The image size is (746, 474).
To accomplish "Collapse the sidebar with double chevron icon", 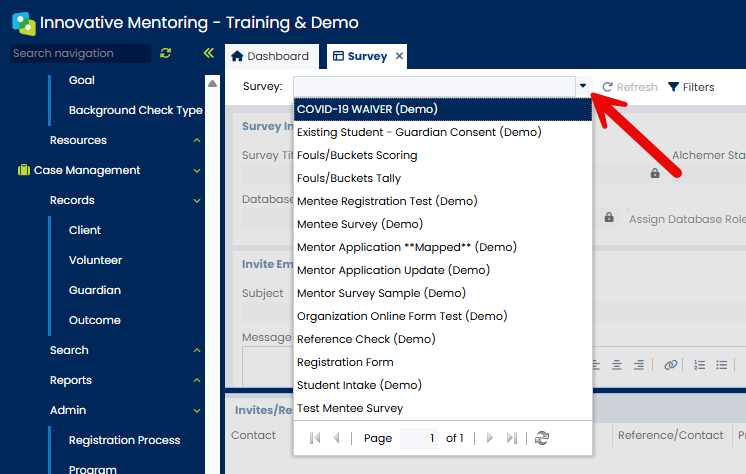I will 208,53.
